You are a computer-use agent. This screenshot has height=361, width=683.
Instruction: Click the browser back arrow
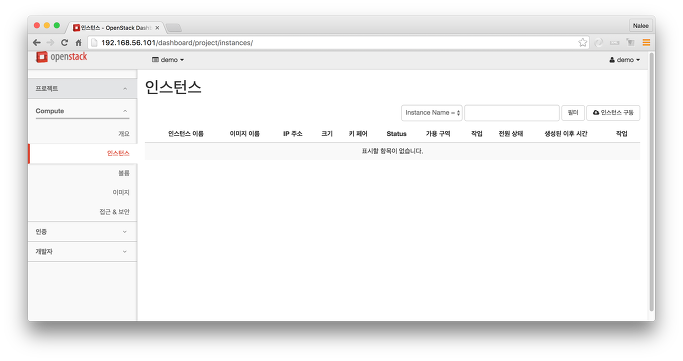pyautogui.click(x=37, y=43)
